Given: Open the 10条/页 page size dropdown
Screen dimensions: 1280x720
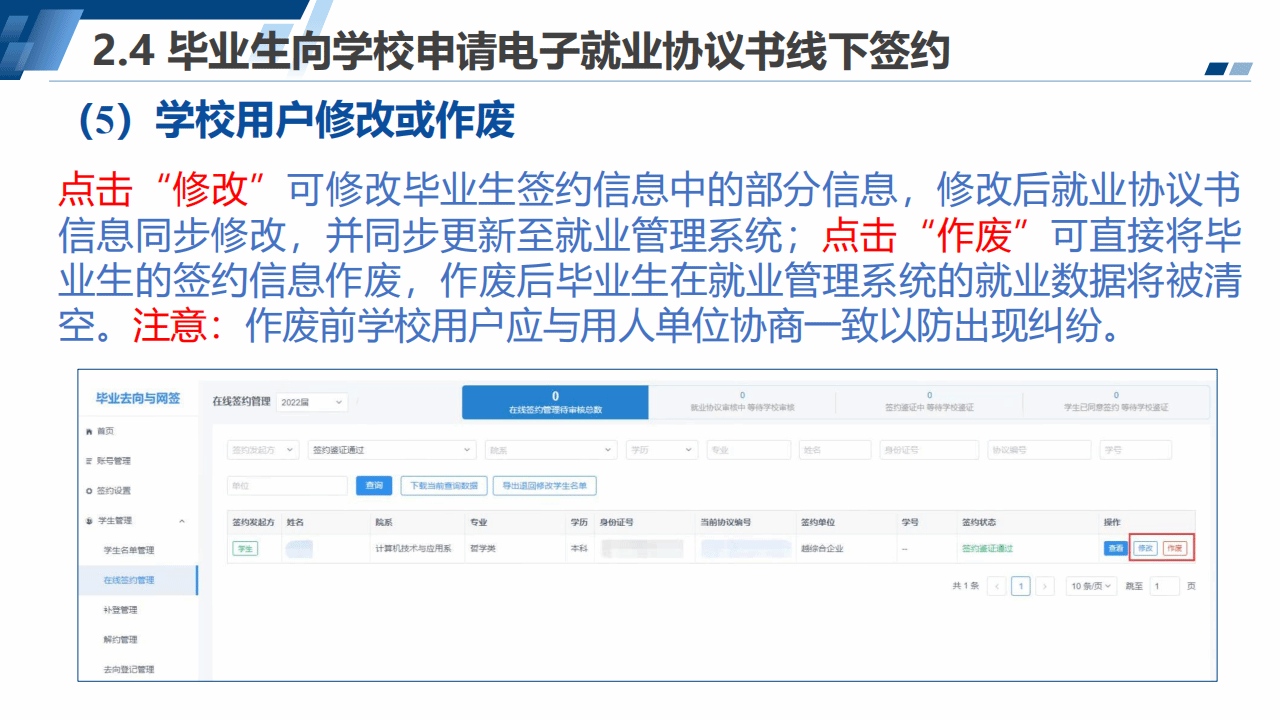Looking at the screenshot, I should (x=1092, y=586).
